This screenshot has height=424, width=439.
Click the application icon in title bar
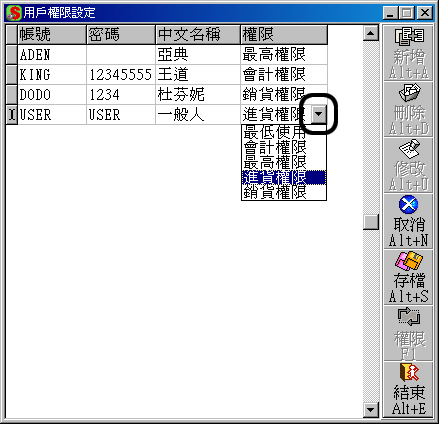(14, 13)
